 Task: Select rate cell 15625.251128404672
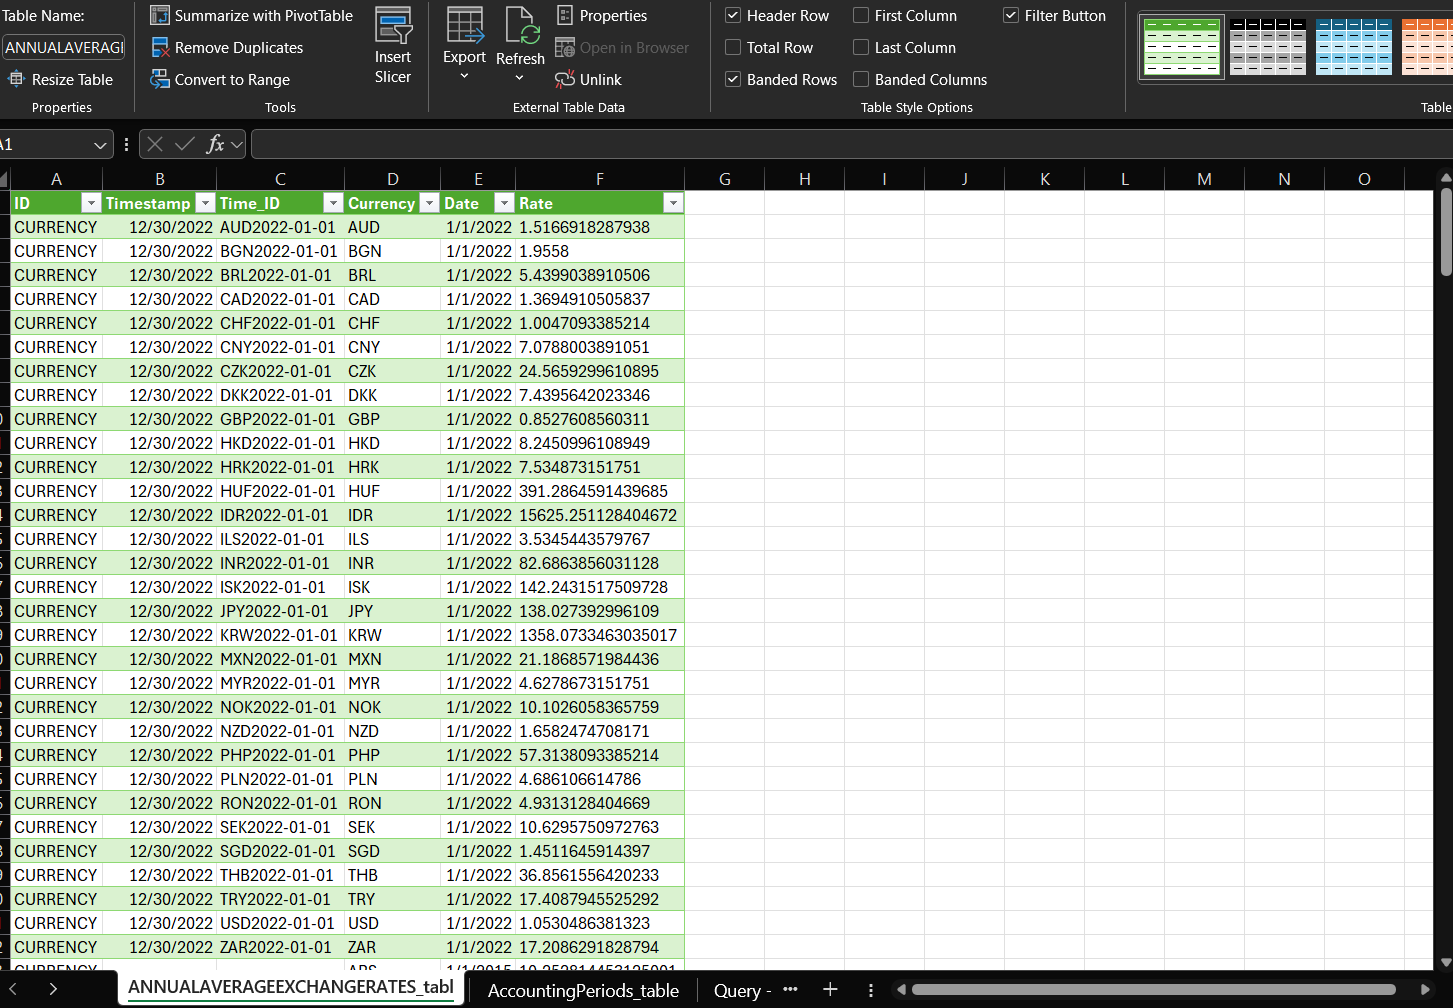599,515
